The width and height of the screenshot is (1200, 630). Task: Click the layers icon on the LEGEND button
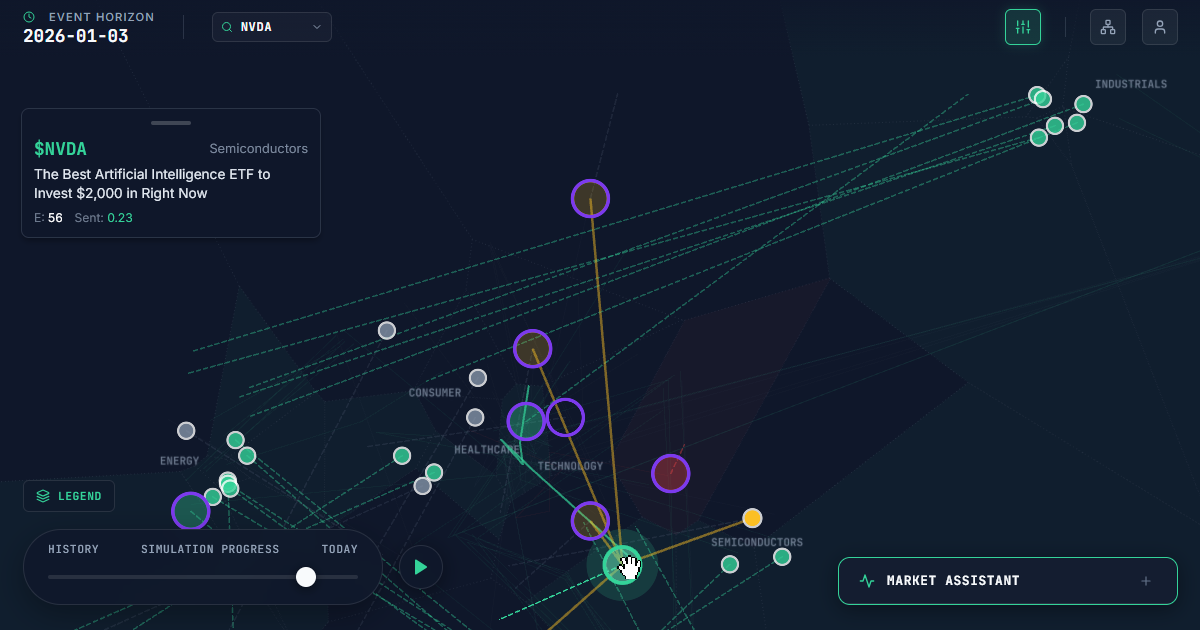point(42,495)
